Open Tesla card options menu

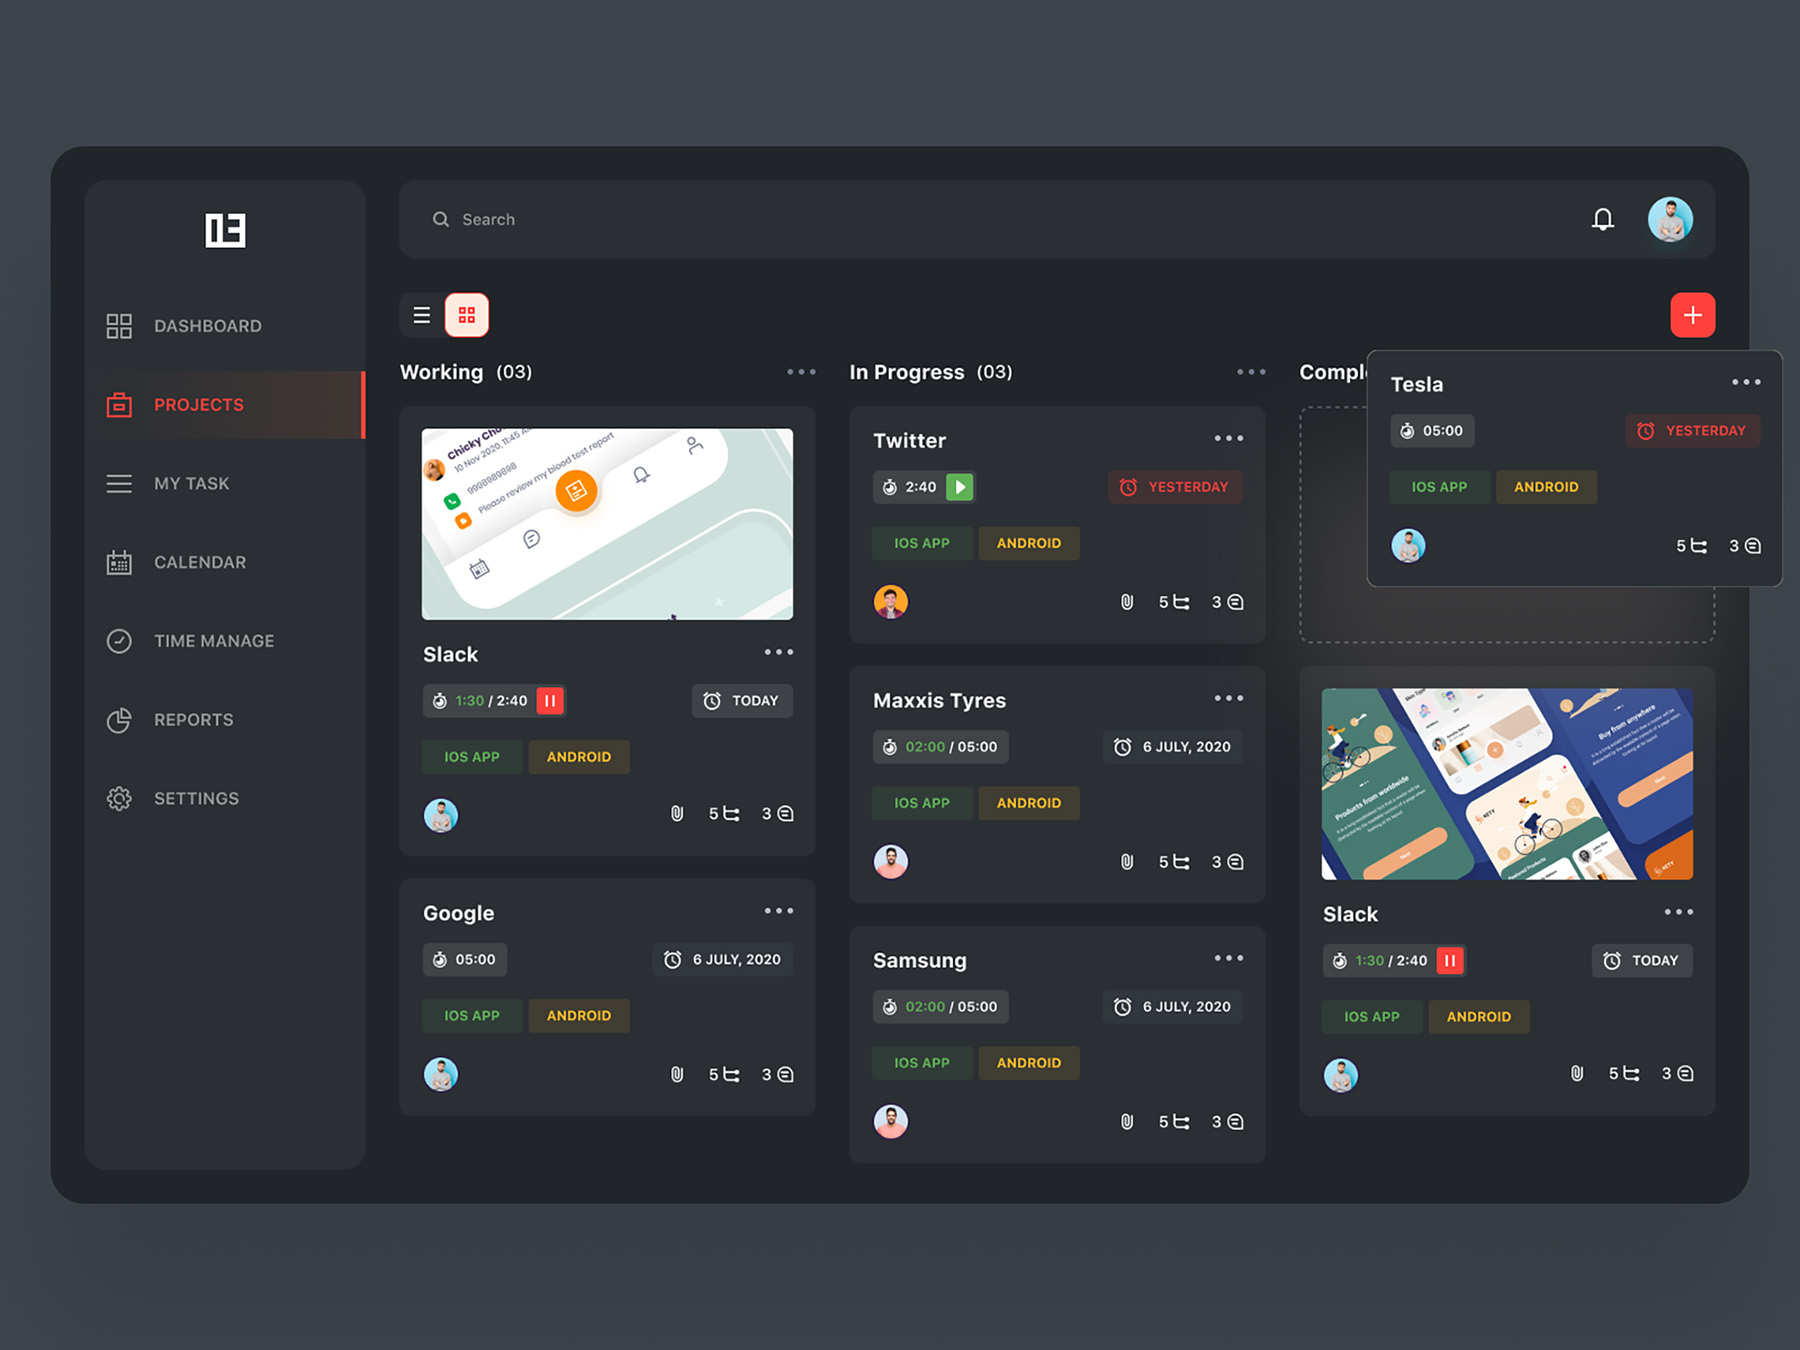coord(1746,382)
